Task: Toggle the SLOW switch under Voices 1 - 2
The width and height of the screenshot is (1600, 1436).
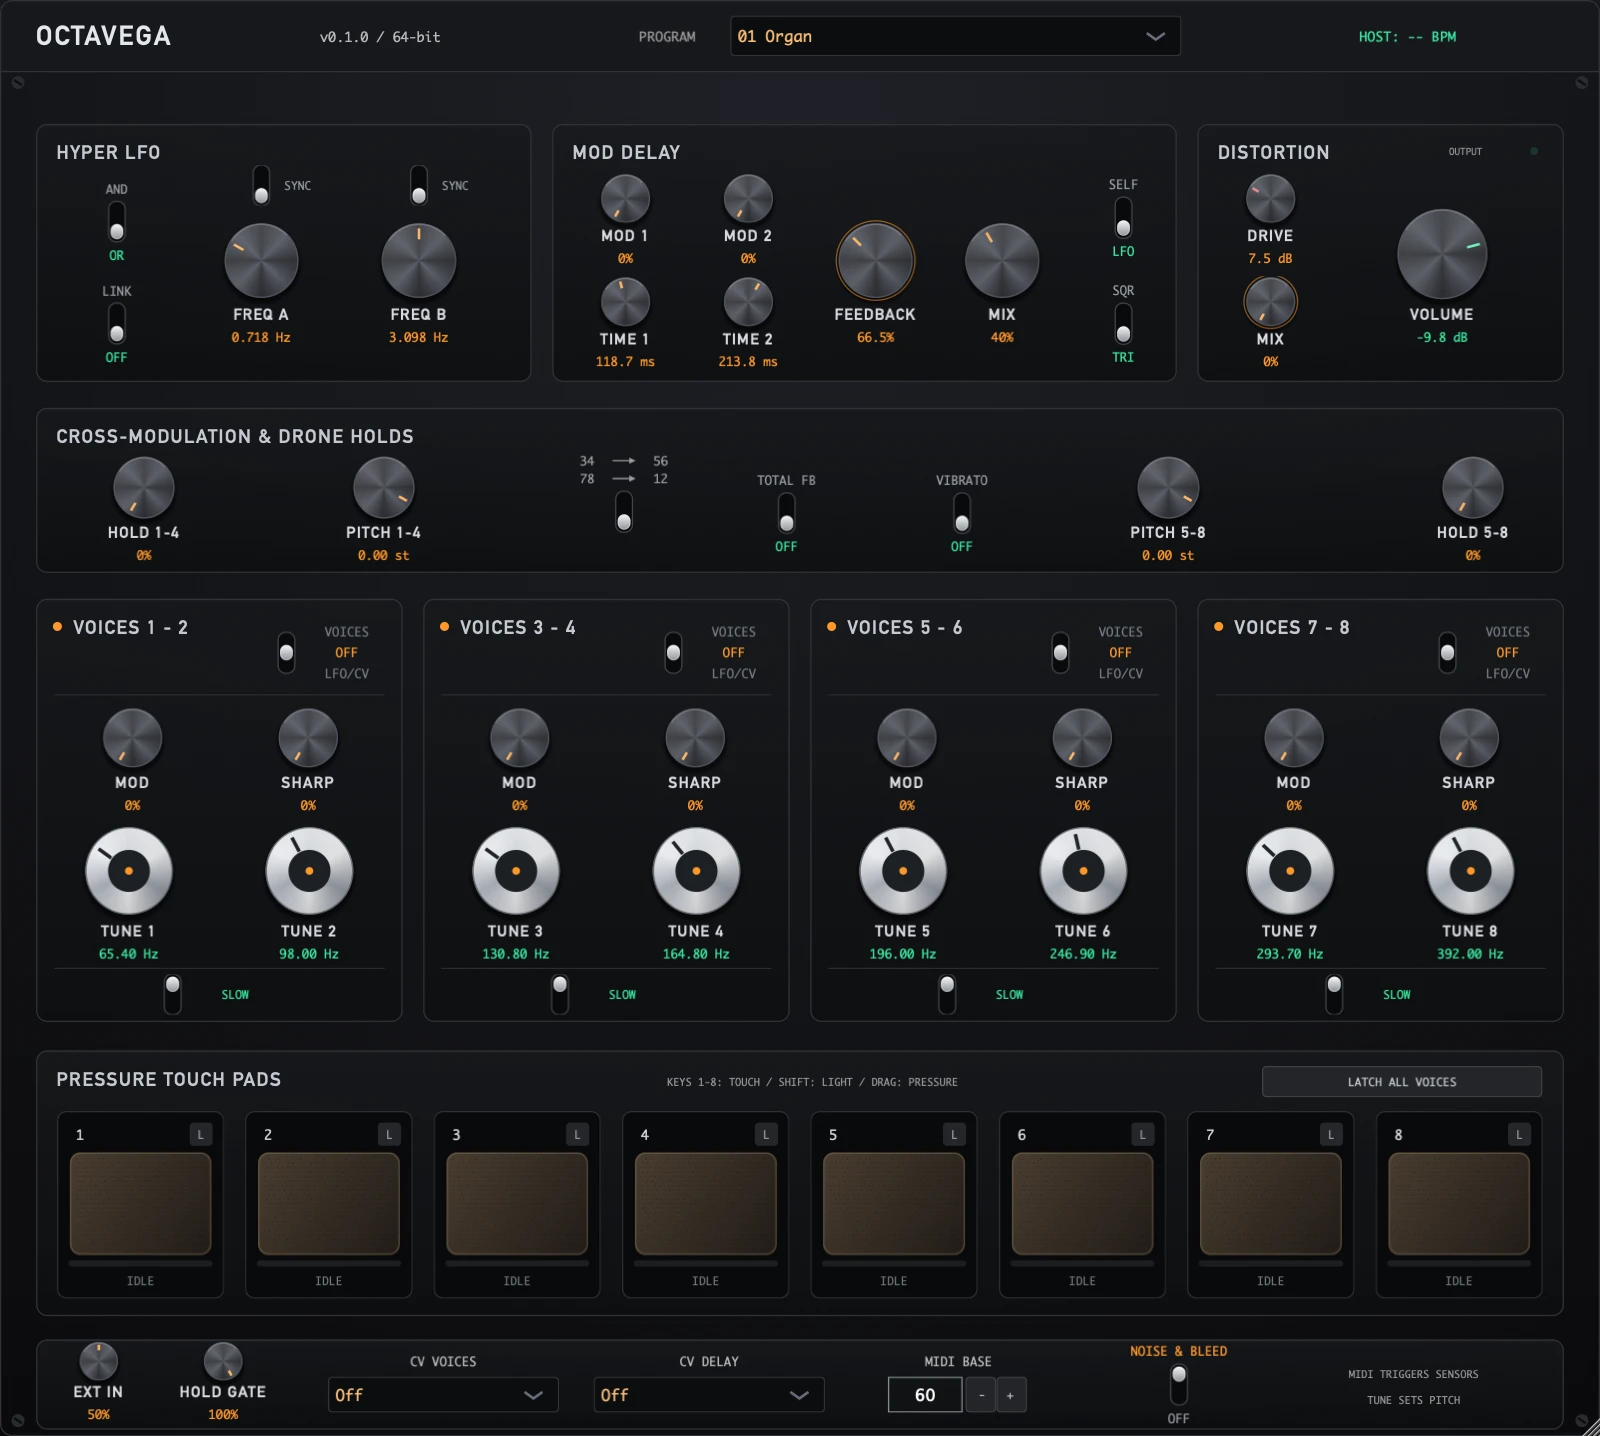Action: (173, 994)
